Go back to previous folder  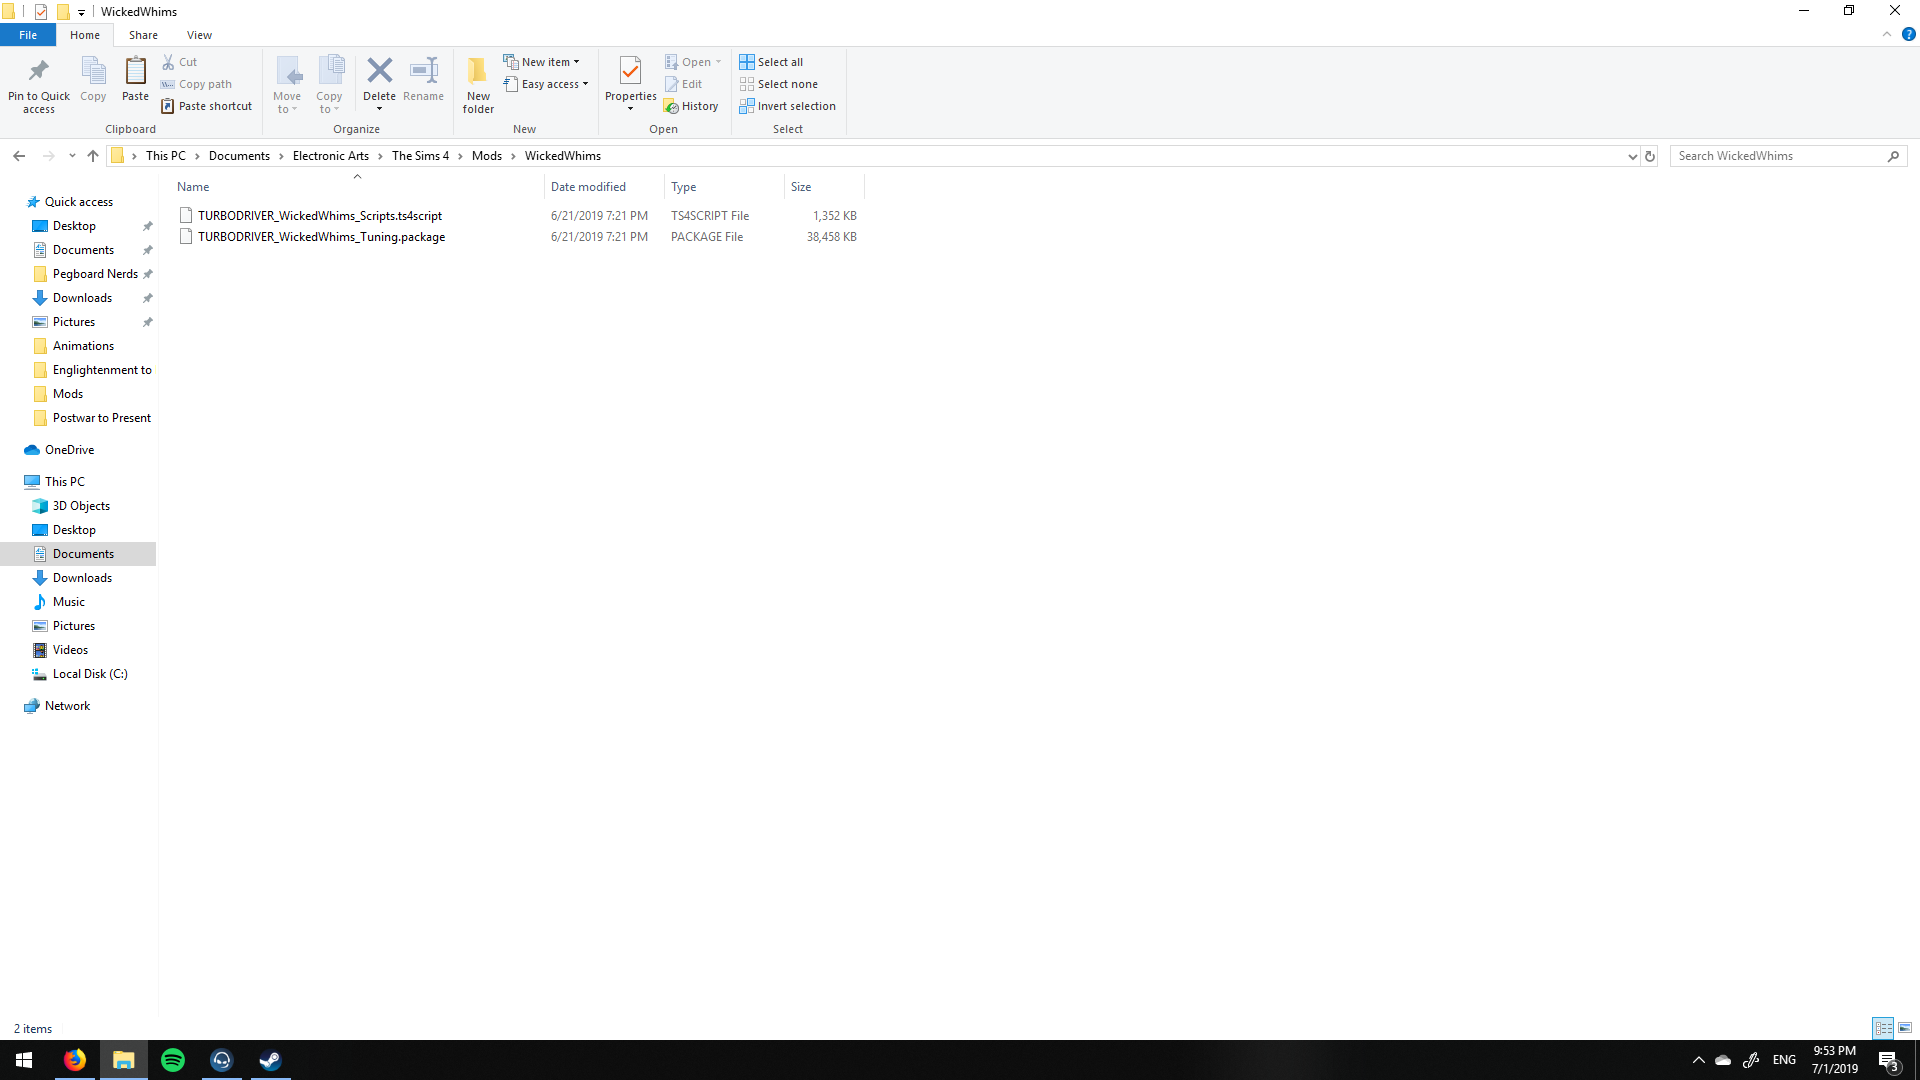pos(19,156)
